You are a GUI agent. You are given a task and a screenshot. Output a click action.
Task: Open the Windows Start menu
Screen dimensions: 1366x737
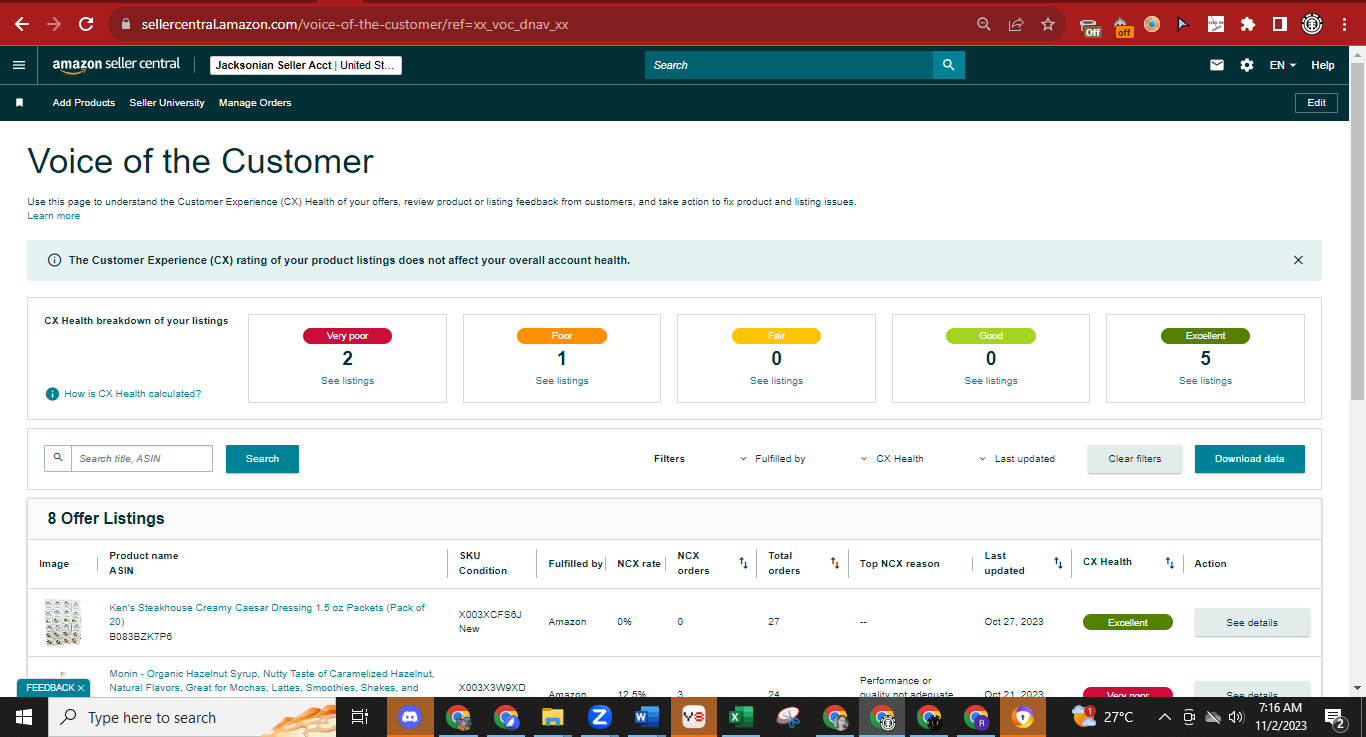[x=22, y=717]
